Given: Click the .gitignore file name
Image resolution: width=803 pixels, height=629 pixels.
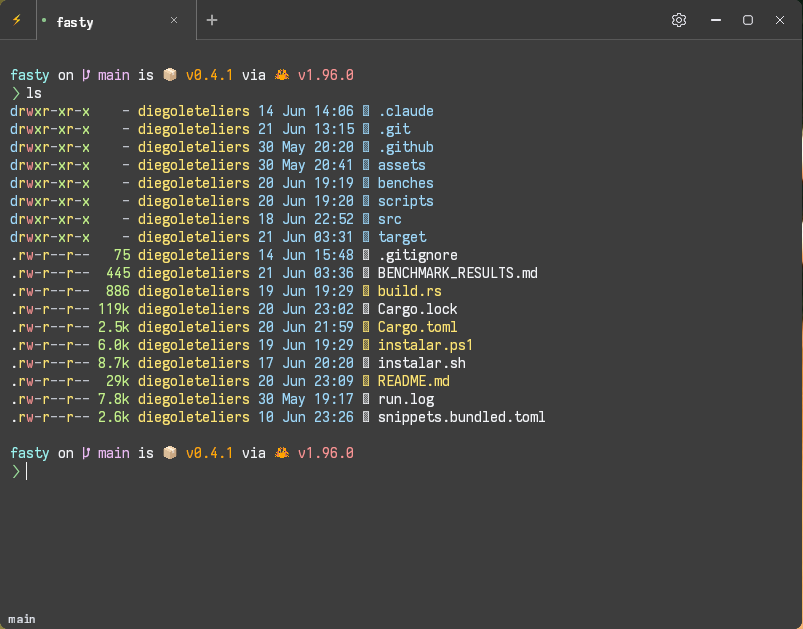Looking at the screenshot, I should 418,255.
